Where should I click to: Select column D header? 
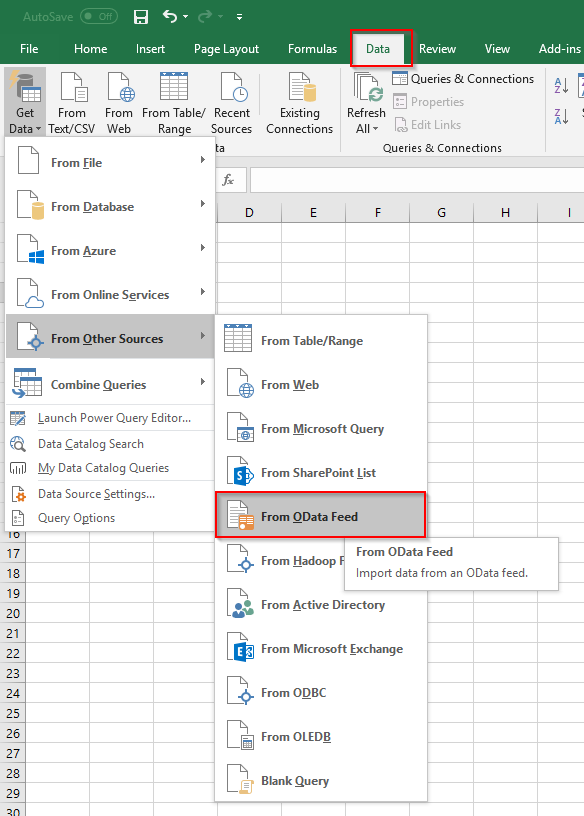click(249, 212)
